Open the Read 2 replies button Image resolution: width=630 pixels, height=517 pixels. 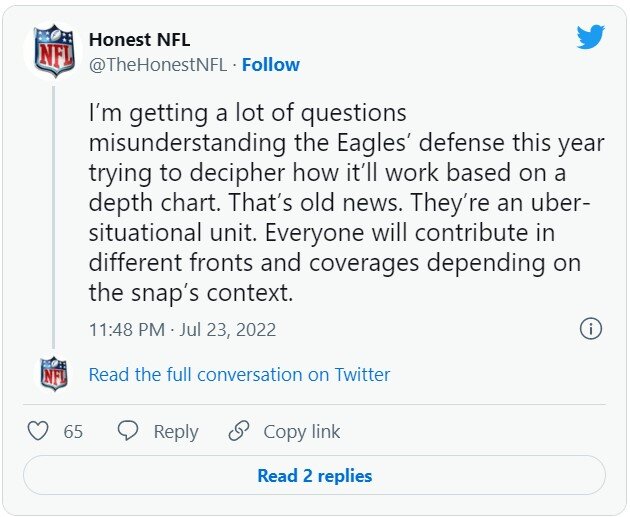click(314, 476)
